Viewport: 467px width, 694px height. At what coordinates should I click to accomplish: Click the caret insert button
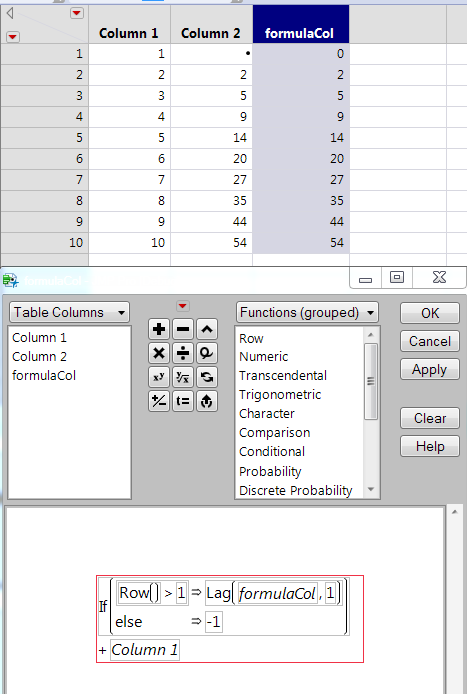click(207, 329)
